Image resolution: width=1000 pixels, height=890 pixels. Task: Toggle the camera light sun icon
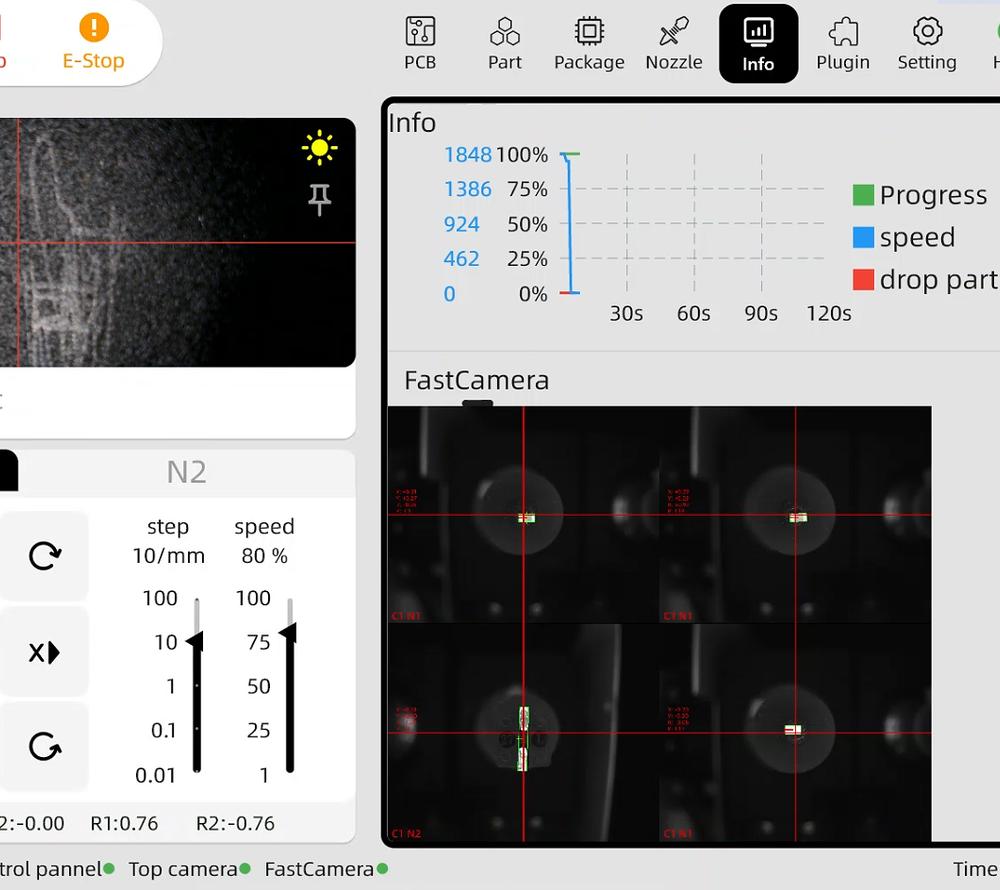[x=319, y=150]
